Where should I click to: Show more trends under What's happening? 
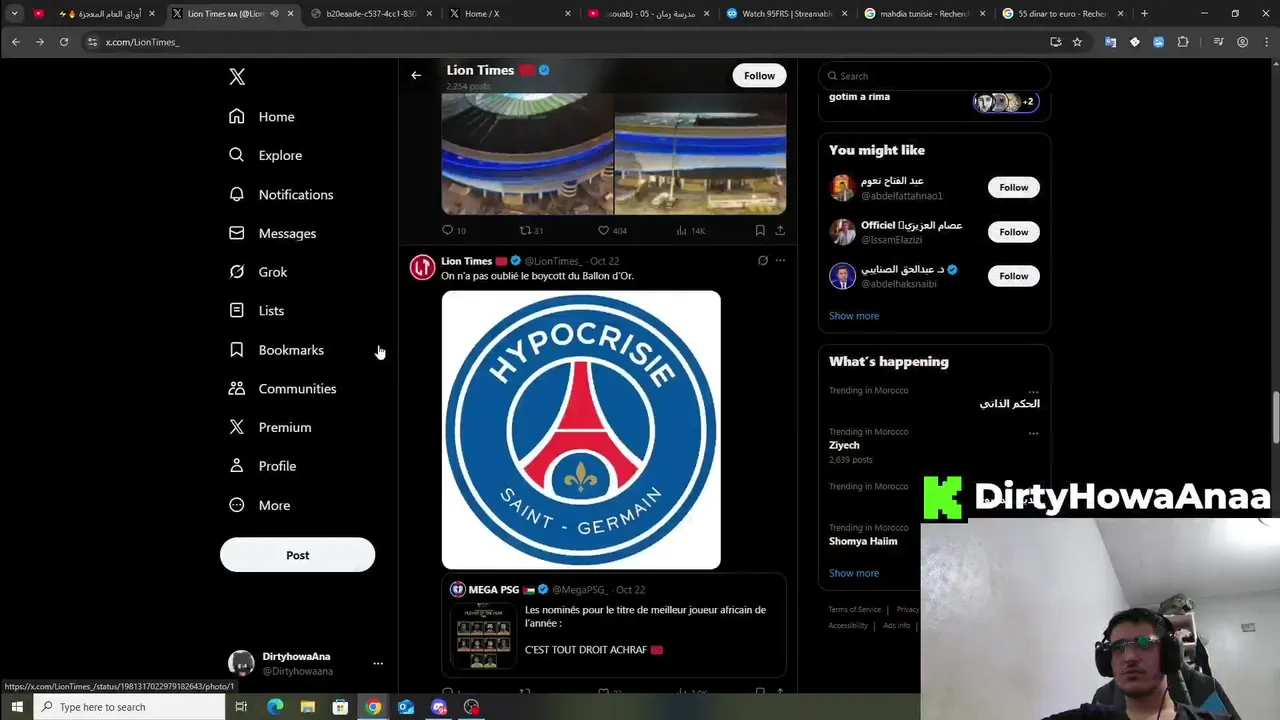tap(854, 573)
